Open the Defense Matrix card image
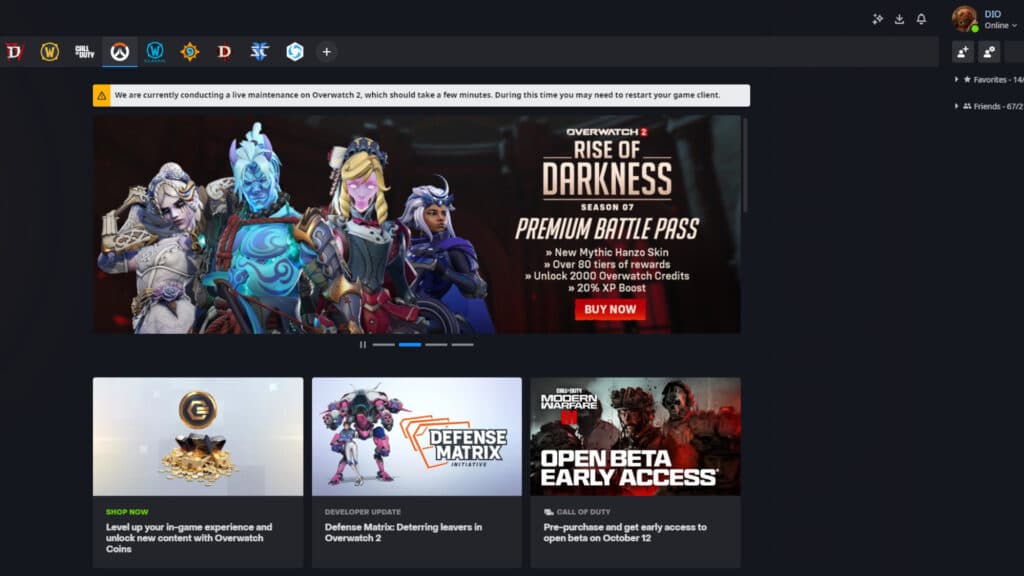Screen dimensions: 1024x576 [x=417, y=436]
